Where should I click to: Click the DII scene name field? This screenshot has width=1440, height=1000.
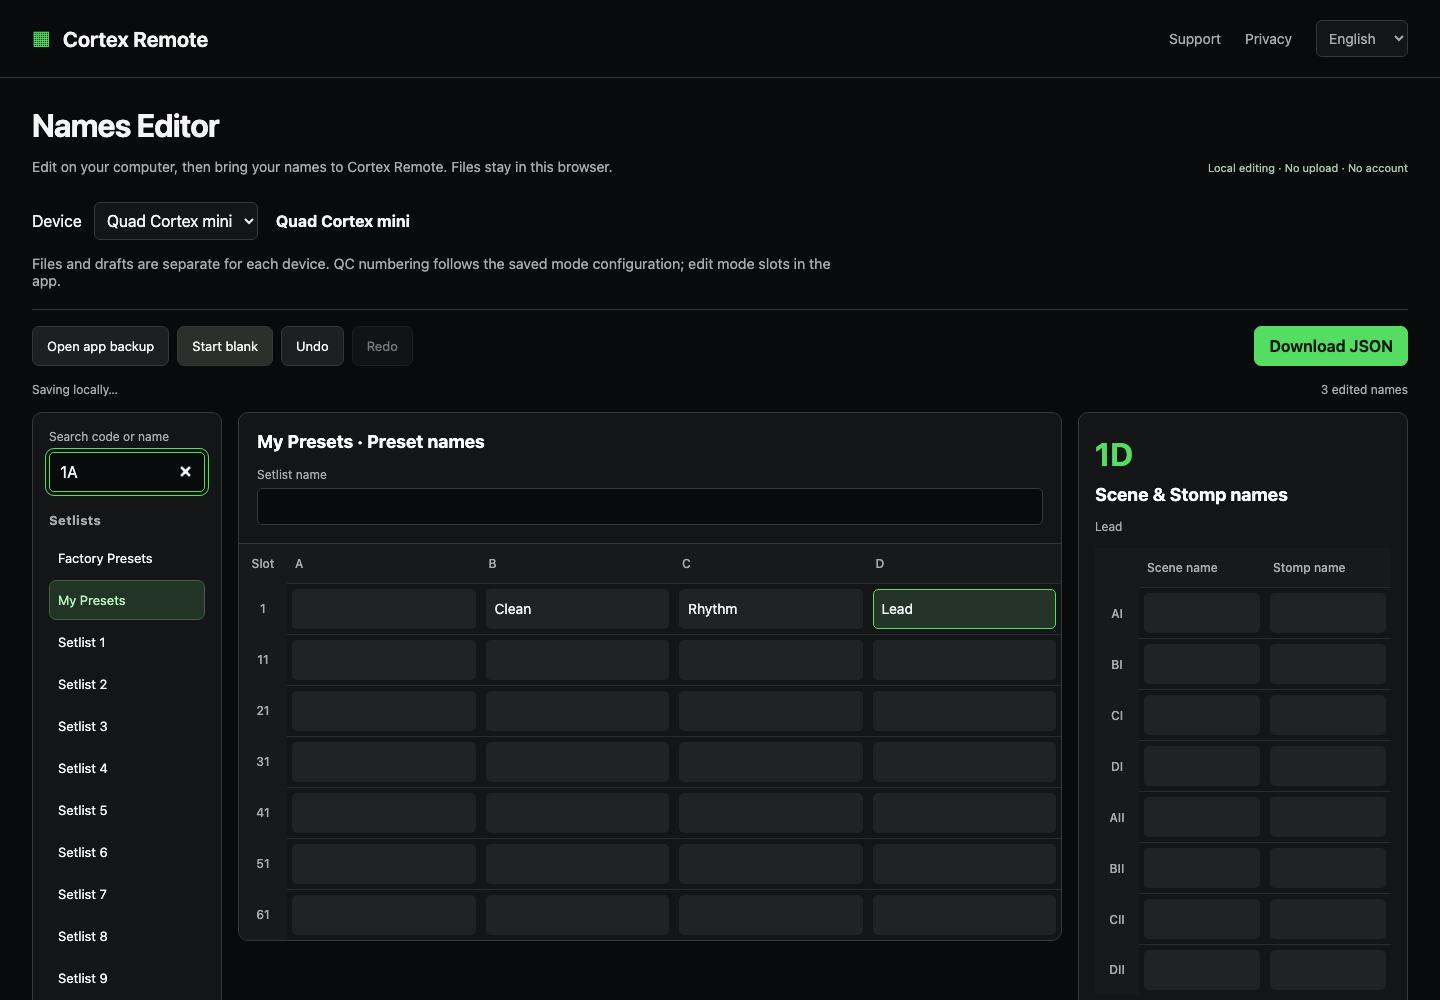(x=1202, y=970)
